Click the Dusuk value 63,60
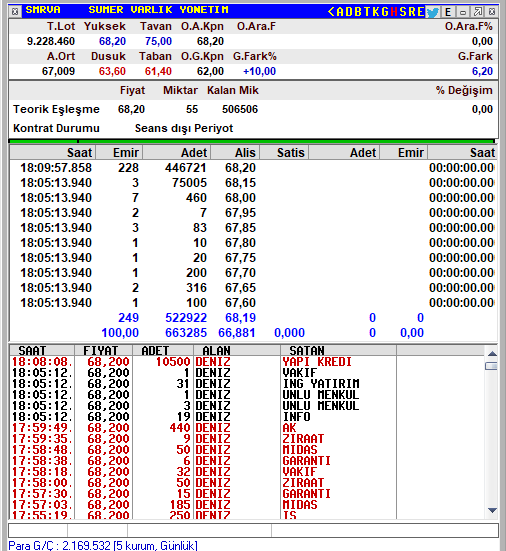 [x=112, y=71]
